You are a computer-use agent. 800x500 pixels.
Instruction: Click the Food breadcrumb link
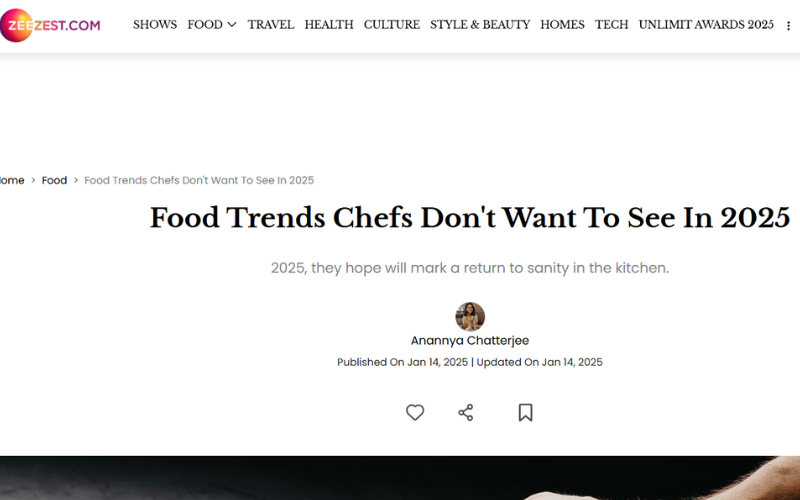coord(54,180)
